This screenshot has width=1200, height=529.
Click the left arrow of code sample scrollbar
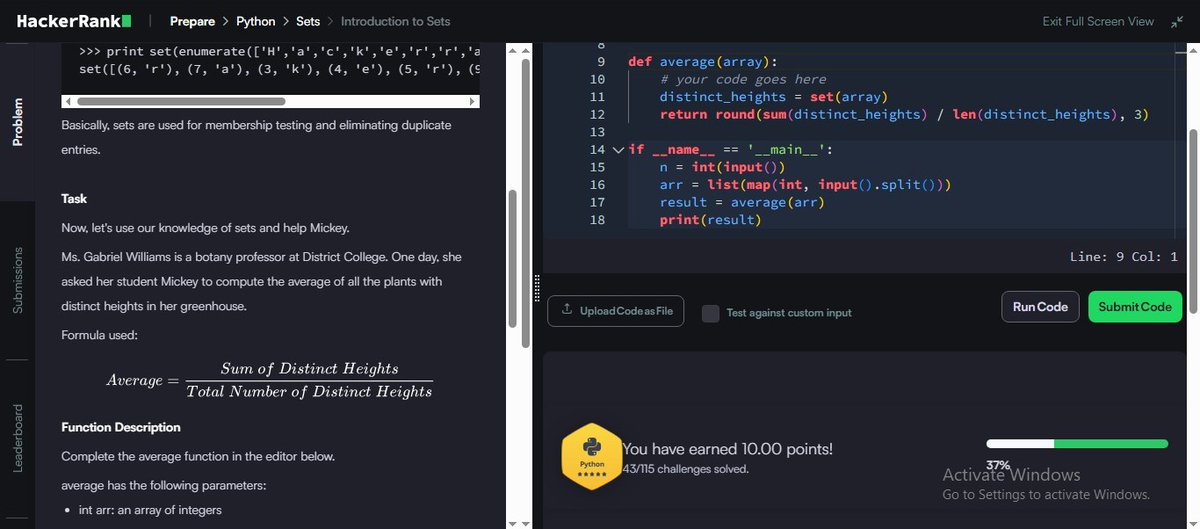pyautogui.click(x=67, y=101)
